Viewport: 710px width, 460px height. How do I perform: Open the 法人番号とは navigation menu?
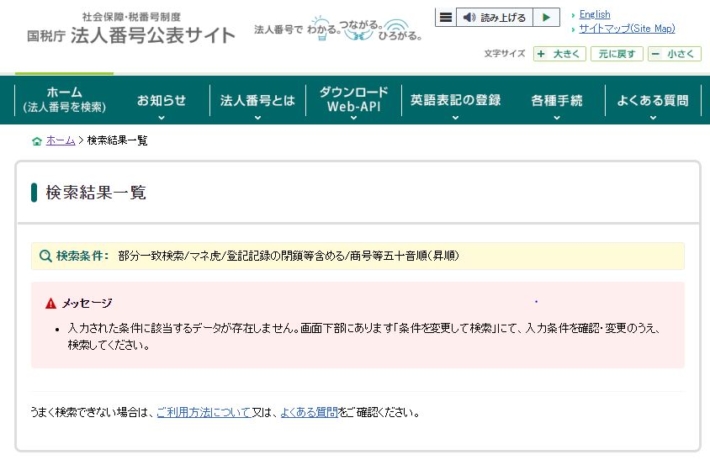tap(258, 100)
